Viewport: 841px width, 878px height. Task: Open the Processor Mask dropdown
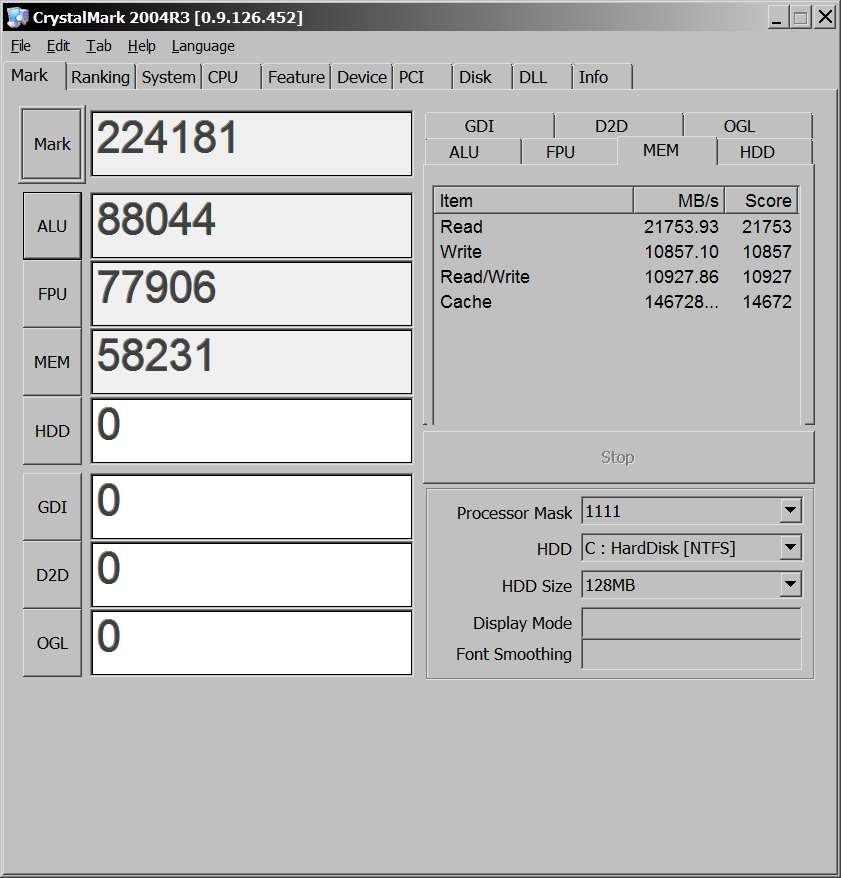[790, 511]
